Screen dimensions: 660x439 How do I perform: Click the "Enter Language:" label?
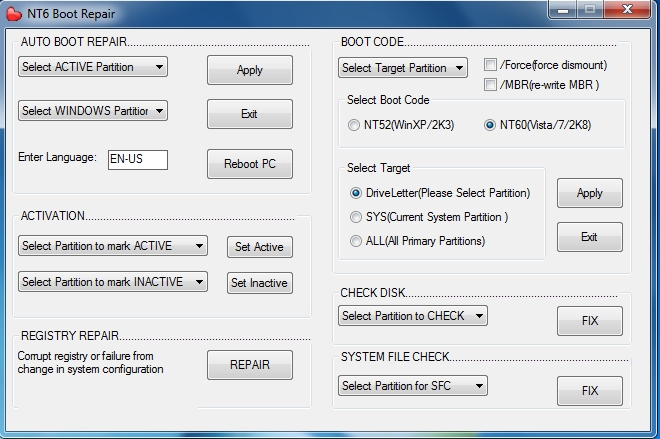point(57,157)
